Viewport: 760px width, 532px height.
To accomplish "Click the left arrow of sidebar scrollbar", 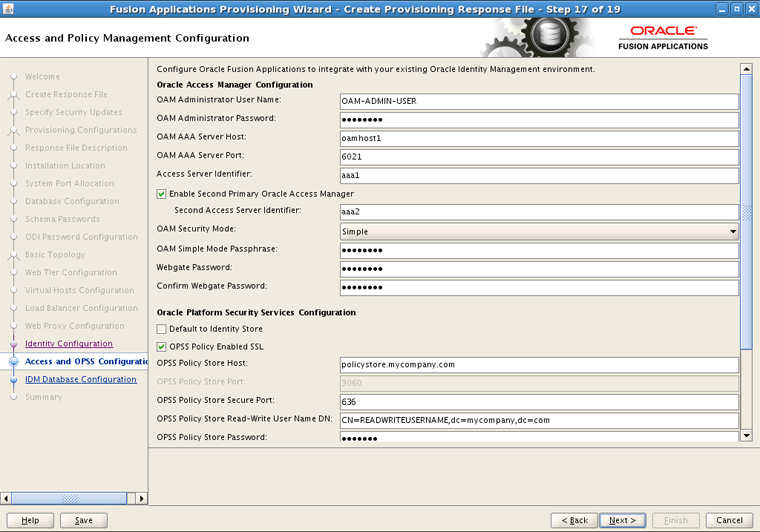I will click(6, 498).
